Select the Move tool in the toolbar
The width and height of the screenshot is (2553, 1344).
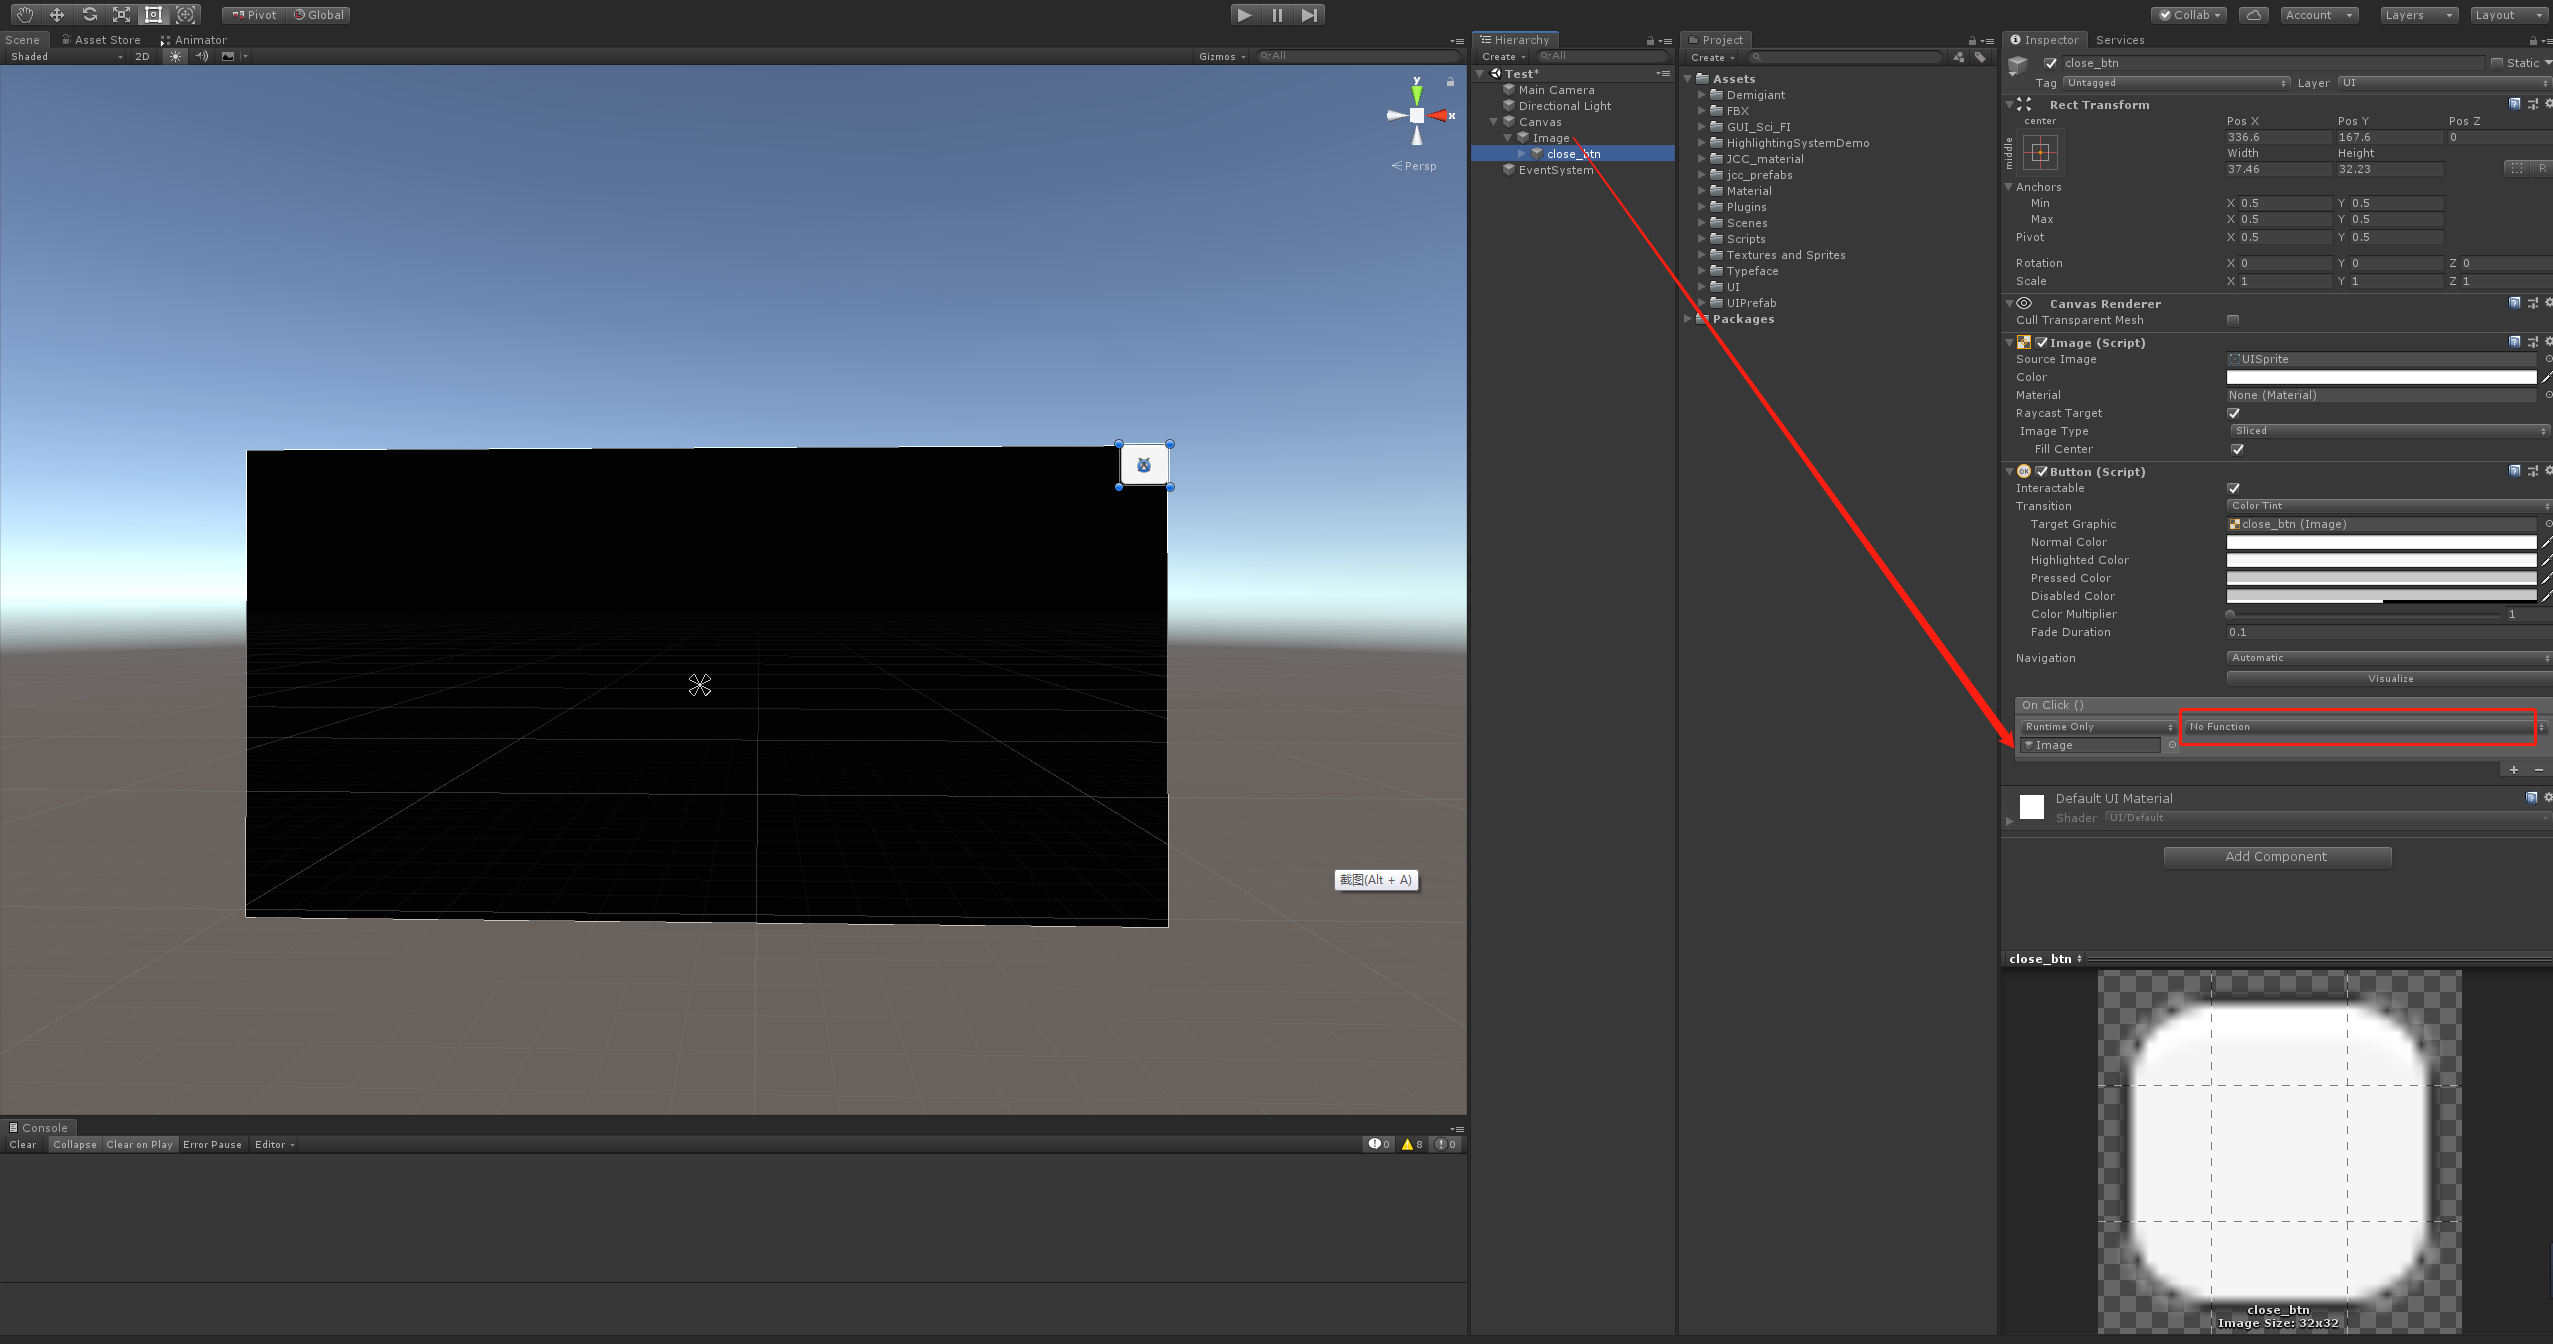click(x=56, y=14)
